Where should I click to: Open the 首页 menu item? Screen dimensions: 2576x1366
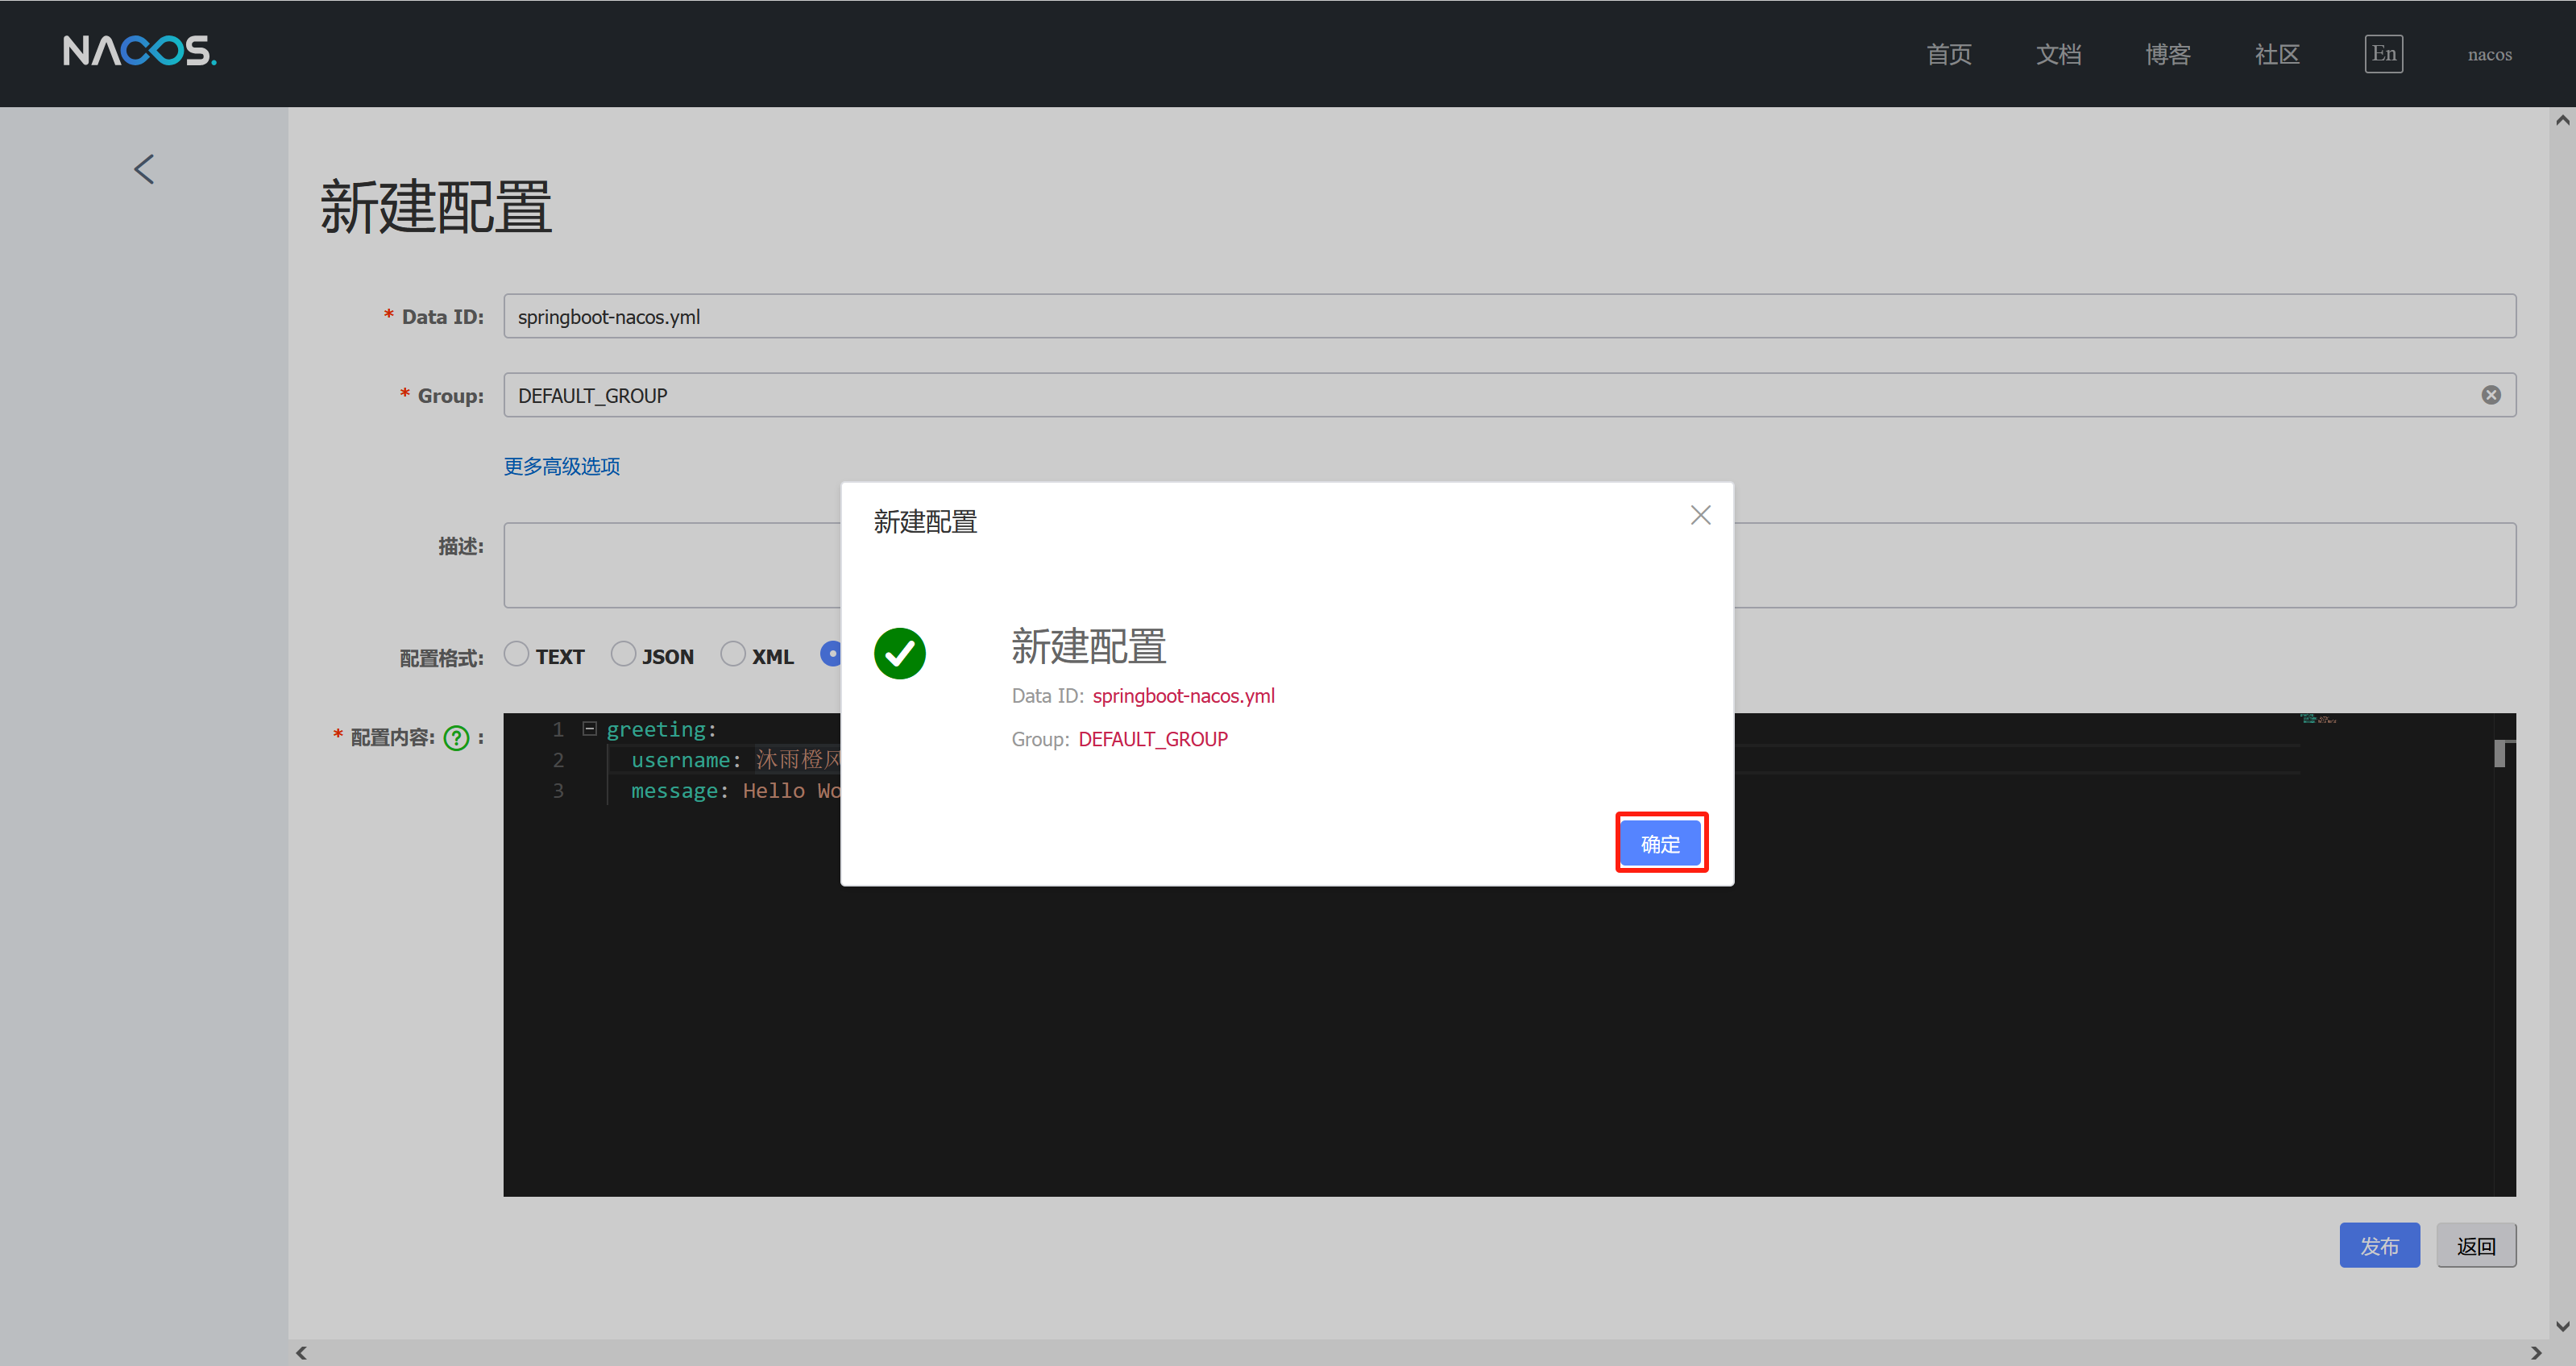(1948, 55)
